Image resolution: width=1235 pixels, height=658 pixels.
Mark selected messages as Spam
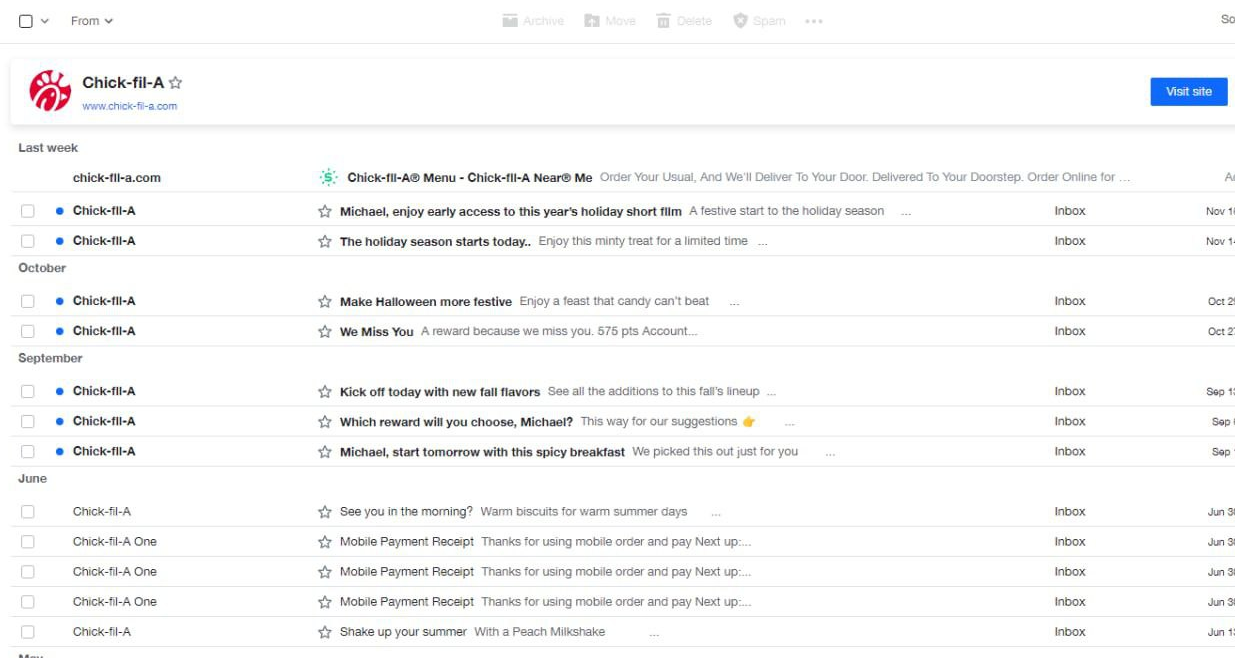pos(759,21)
